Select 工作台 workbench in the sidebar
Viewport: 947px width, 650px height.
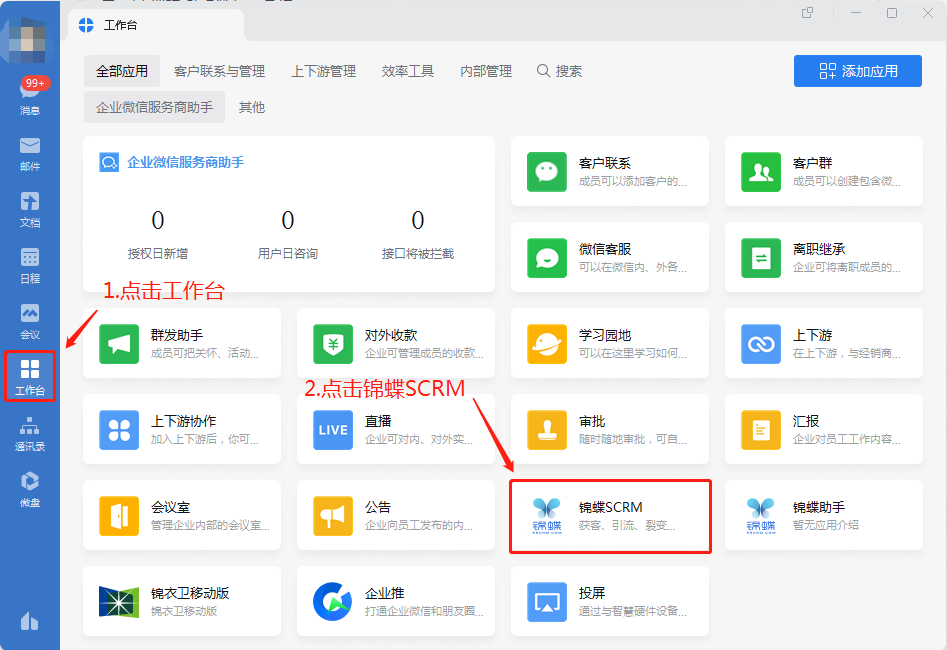tap(30, 377)
